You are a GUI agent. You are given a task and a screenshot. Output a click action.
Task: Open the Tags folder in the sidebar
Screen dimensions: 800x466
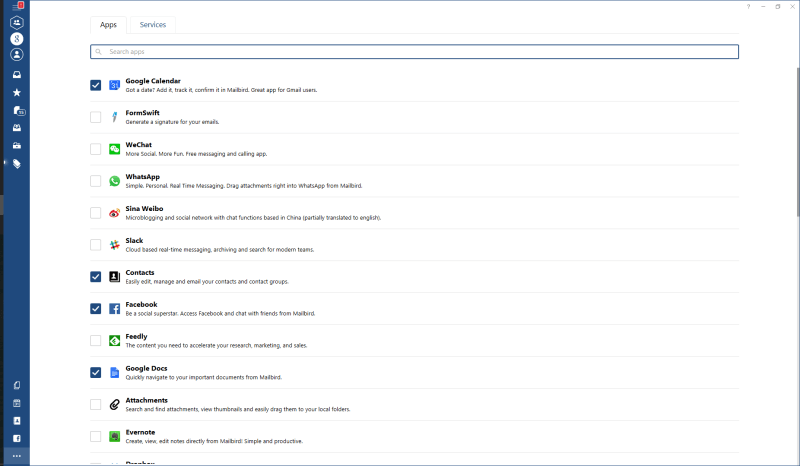pos(17,164)
